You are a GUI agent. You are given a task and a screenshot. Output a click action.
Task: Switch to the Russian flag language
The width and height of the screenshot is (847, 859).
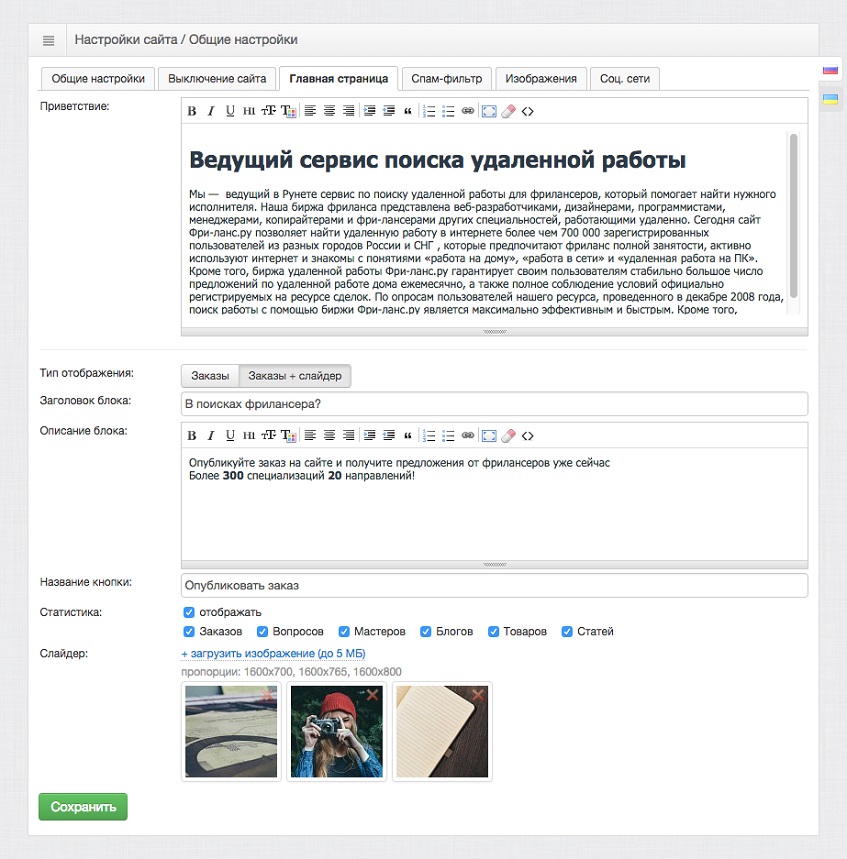click(830, 70)
